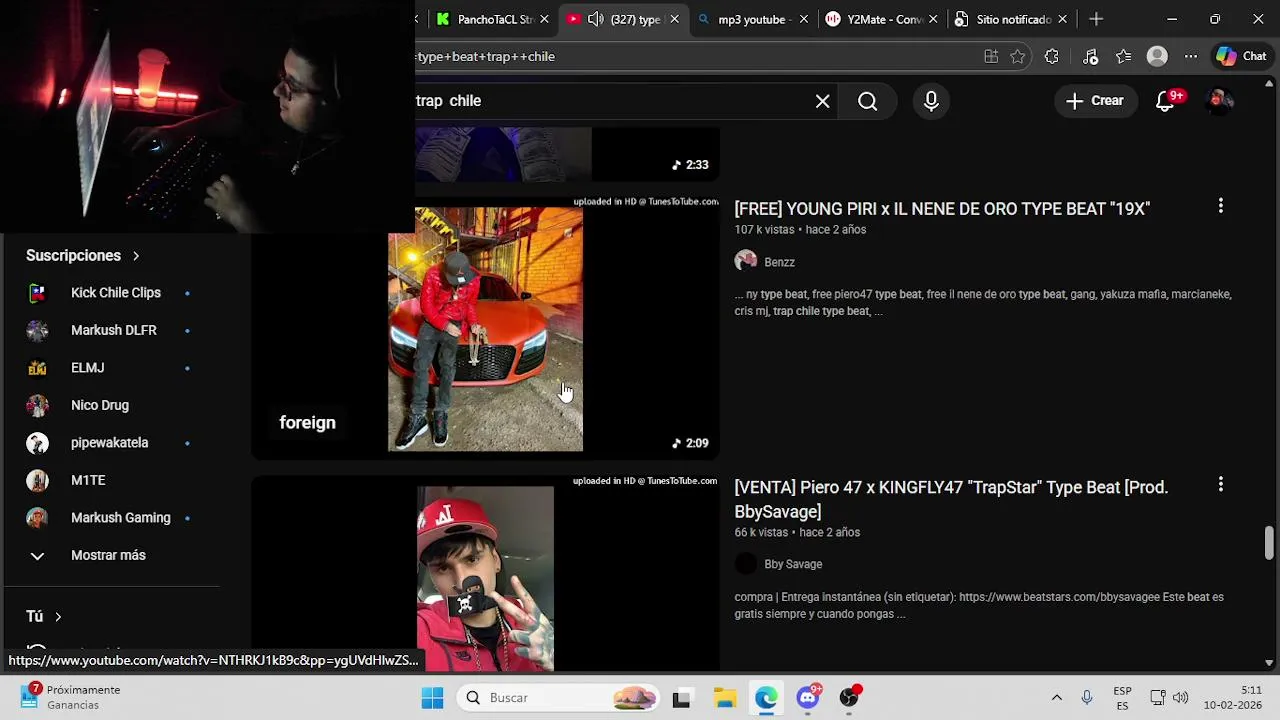Open pipewakatela channel
The image size is (1280, 720).
pyautogui.click(x=110, y=443)
